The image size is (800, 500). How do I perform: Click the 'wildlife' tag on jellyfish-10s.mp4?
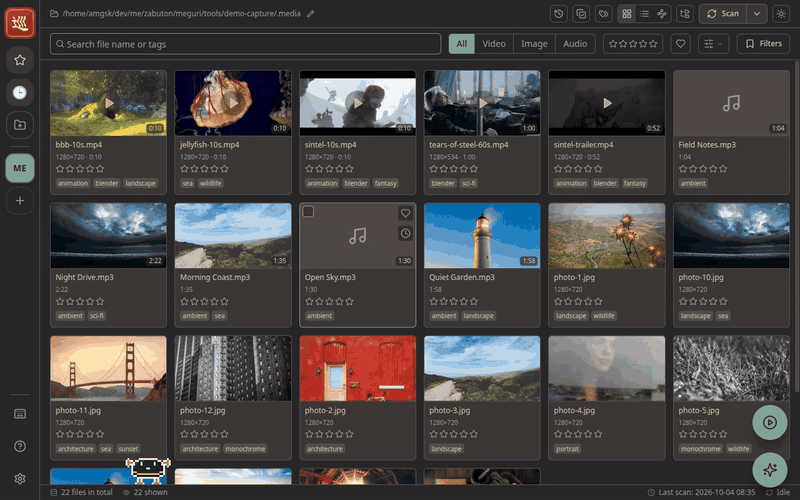[211, 184]
